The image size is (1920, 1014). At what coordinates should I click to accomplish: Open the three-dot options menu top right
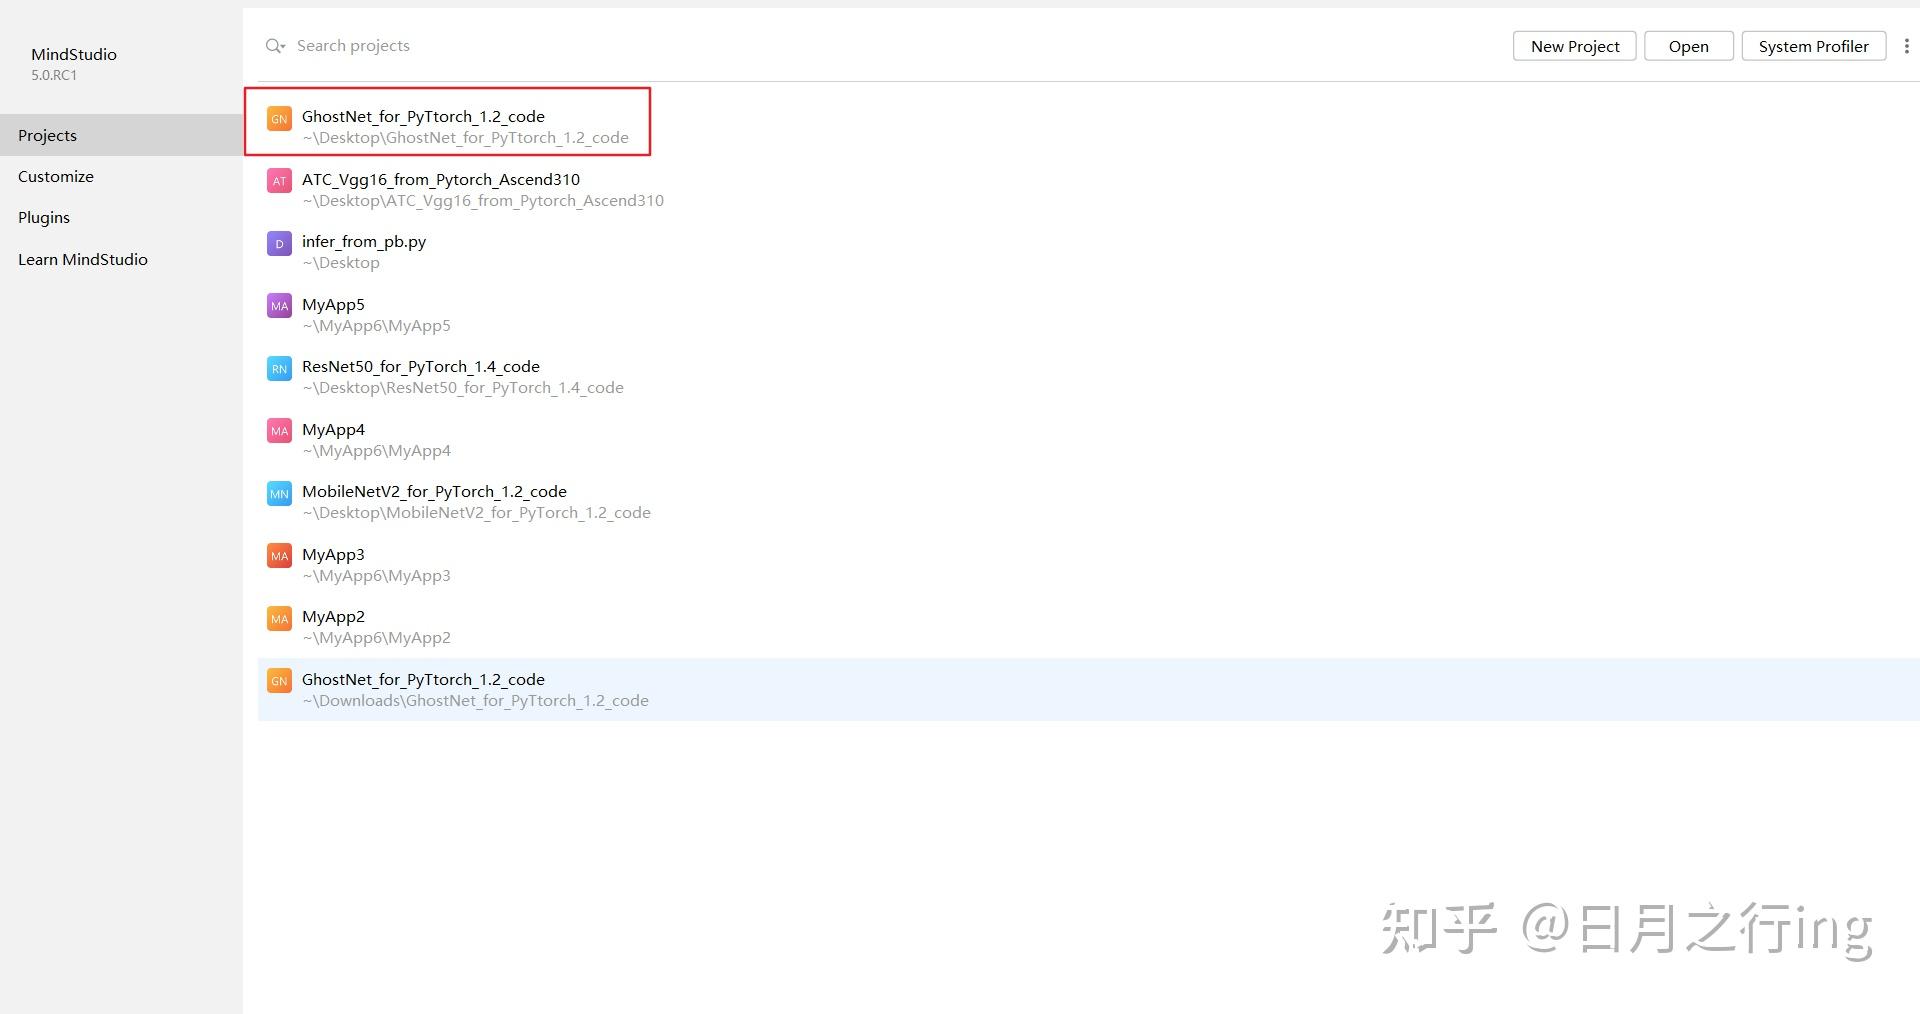pos(1905,45)
